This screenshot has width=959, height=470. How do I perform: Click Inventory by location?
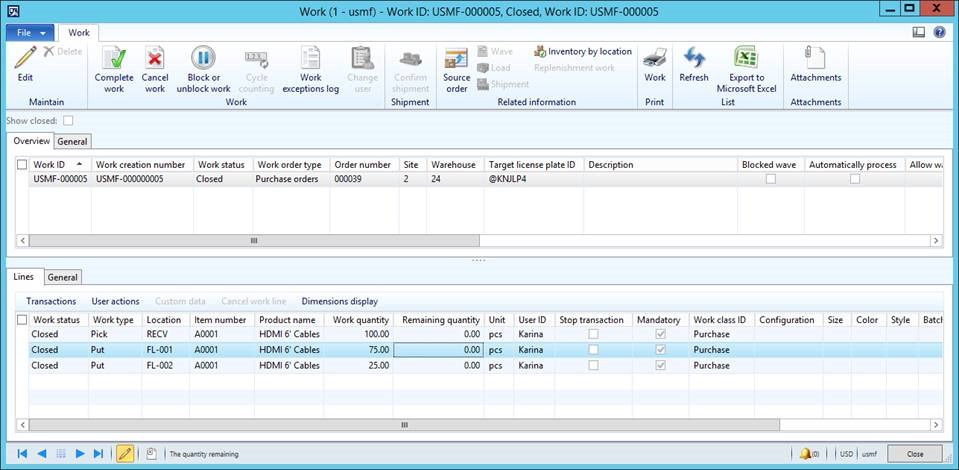(x=583, y=51)
